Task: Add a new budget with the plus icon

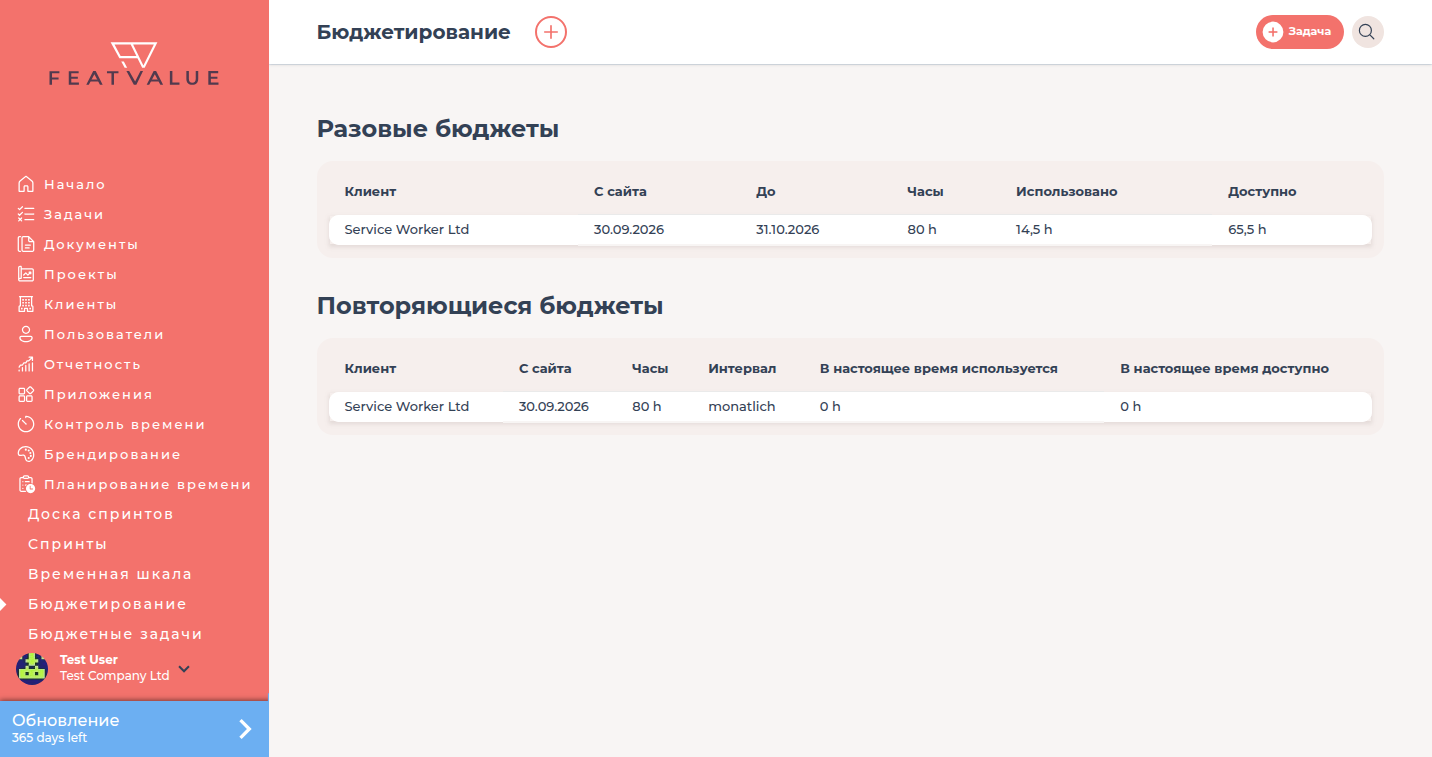Action: point(551,32)
